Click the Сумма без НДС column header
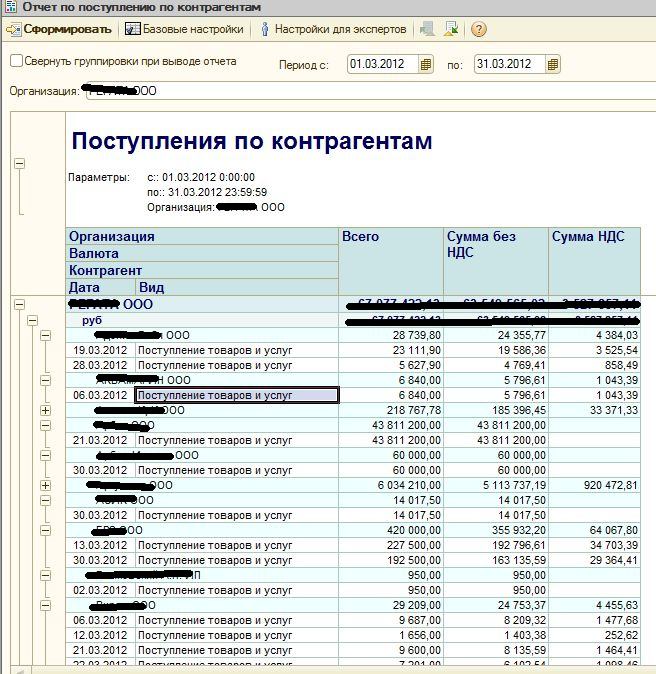The height and width of the screenshot is (674, 656). pyautogui.click(x=496, y=261)
